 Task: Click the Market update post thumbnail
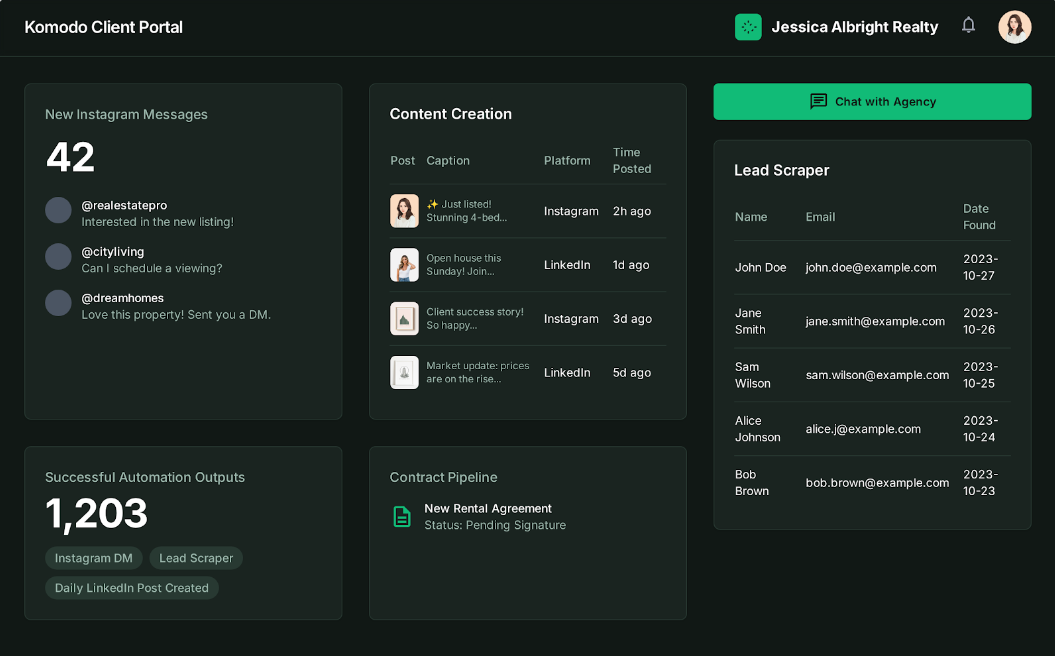(x=404, y=372)
